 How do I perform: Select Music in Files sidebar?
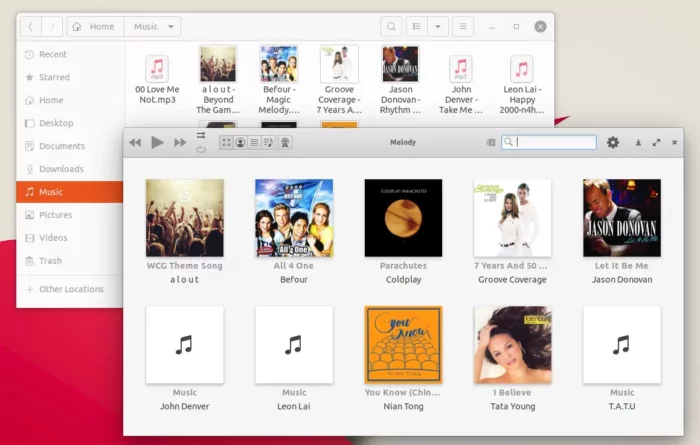(x=70, y=192)
